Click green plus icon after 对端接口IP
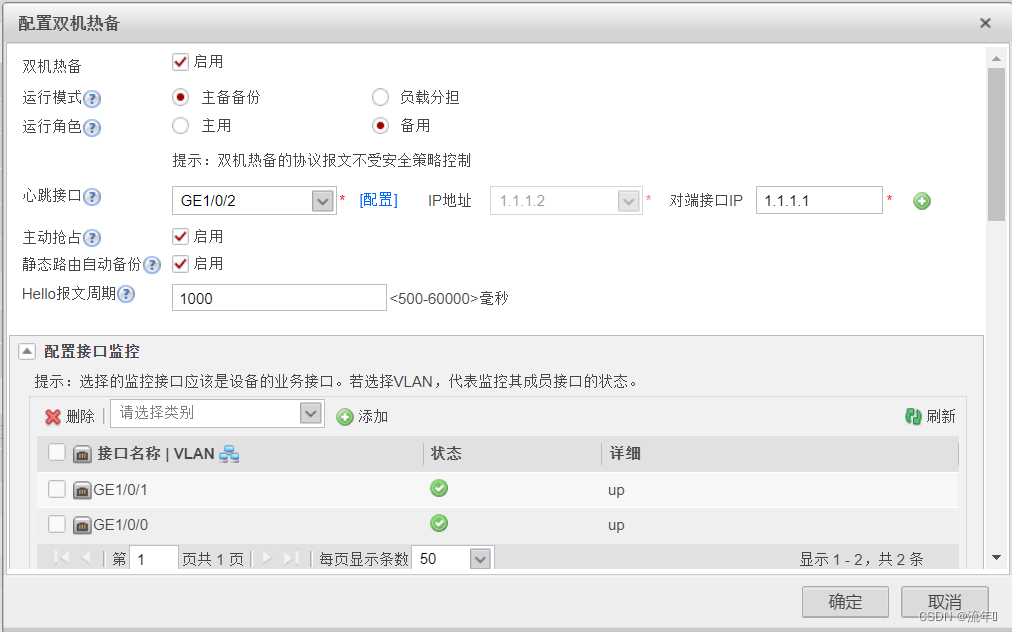Screen dimensions: 1012x632 click(x=922, y=201)
